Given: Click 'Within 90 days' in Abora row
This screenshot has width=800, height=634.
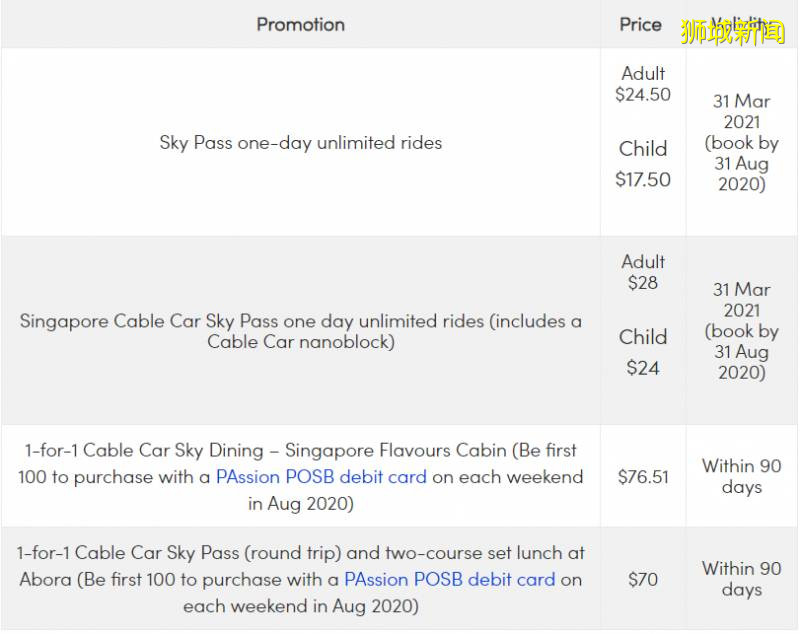Looking at the screenshot, I should click(x=741, y=579).
